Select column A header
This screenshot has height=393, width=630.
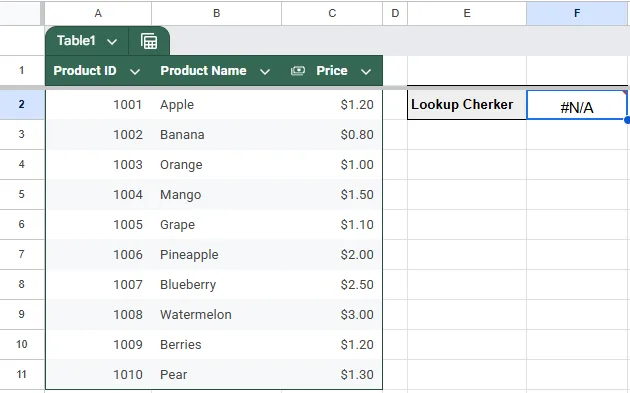[98, 13]
